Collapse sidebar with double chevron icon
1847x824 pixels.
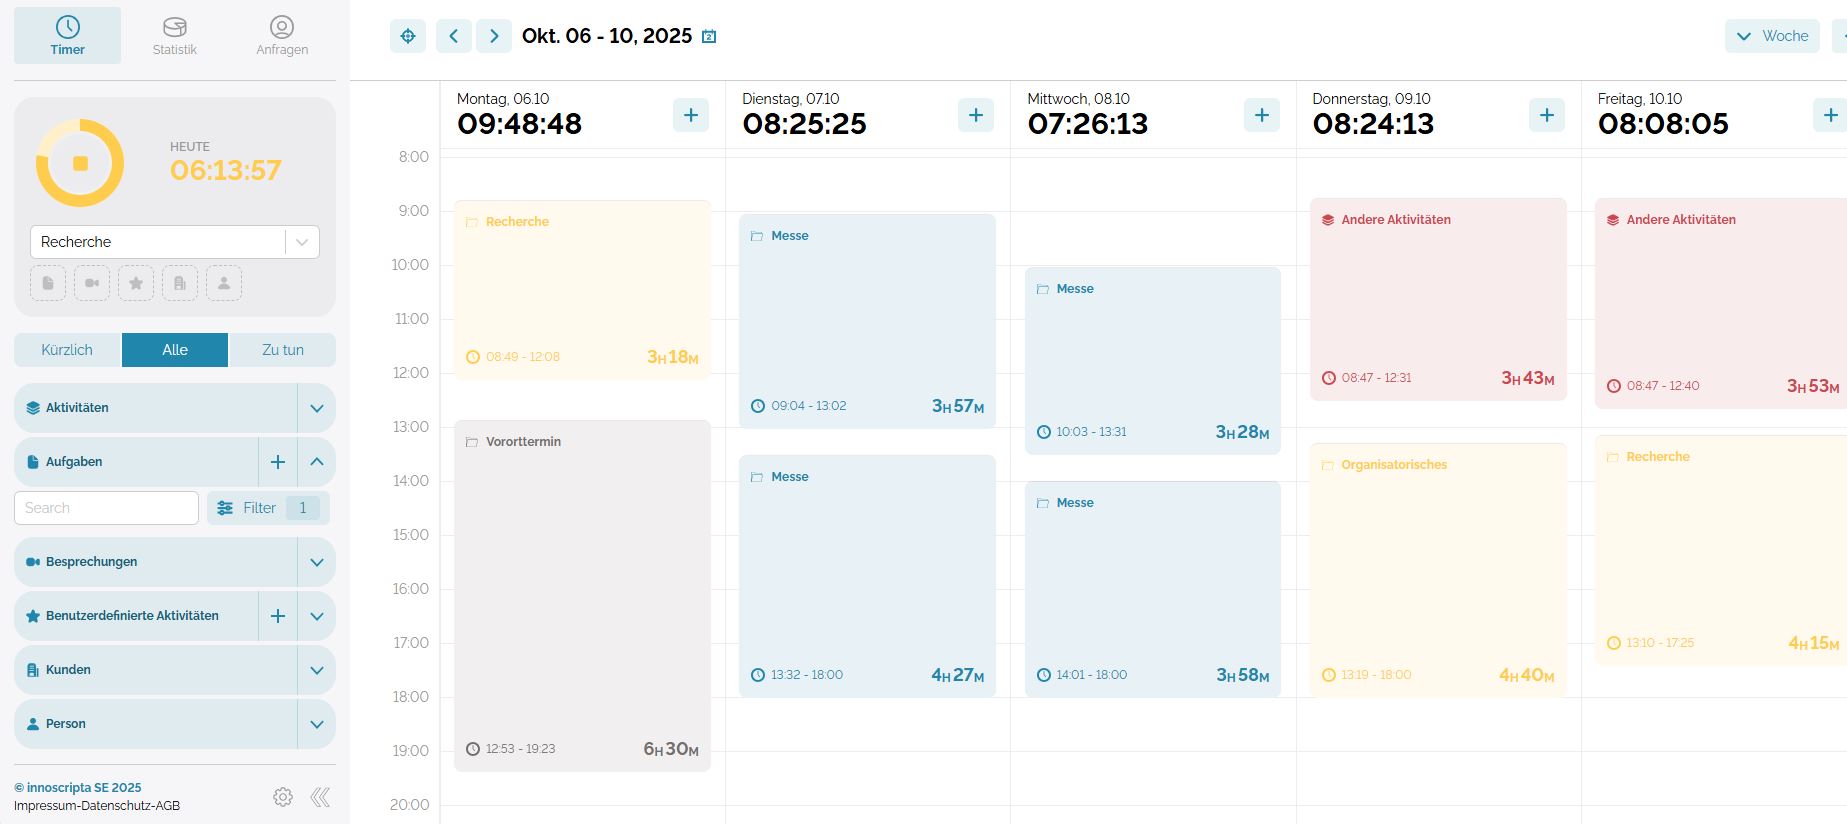(x=320, y=797)
